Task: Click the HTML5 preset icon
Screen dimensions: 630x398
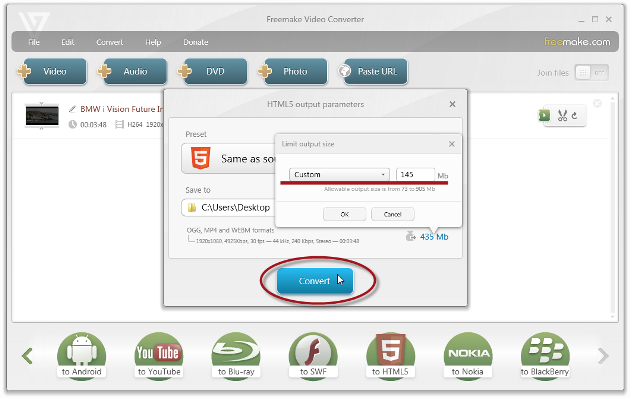Action: pos(200,158)
